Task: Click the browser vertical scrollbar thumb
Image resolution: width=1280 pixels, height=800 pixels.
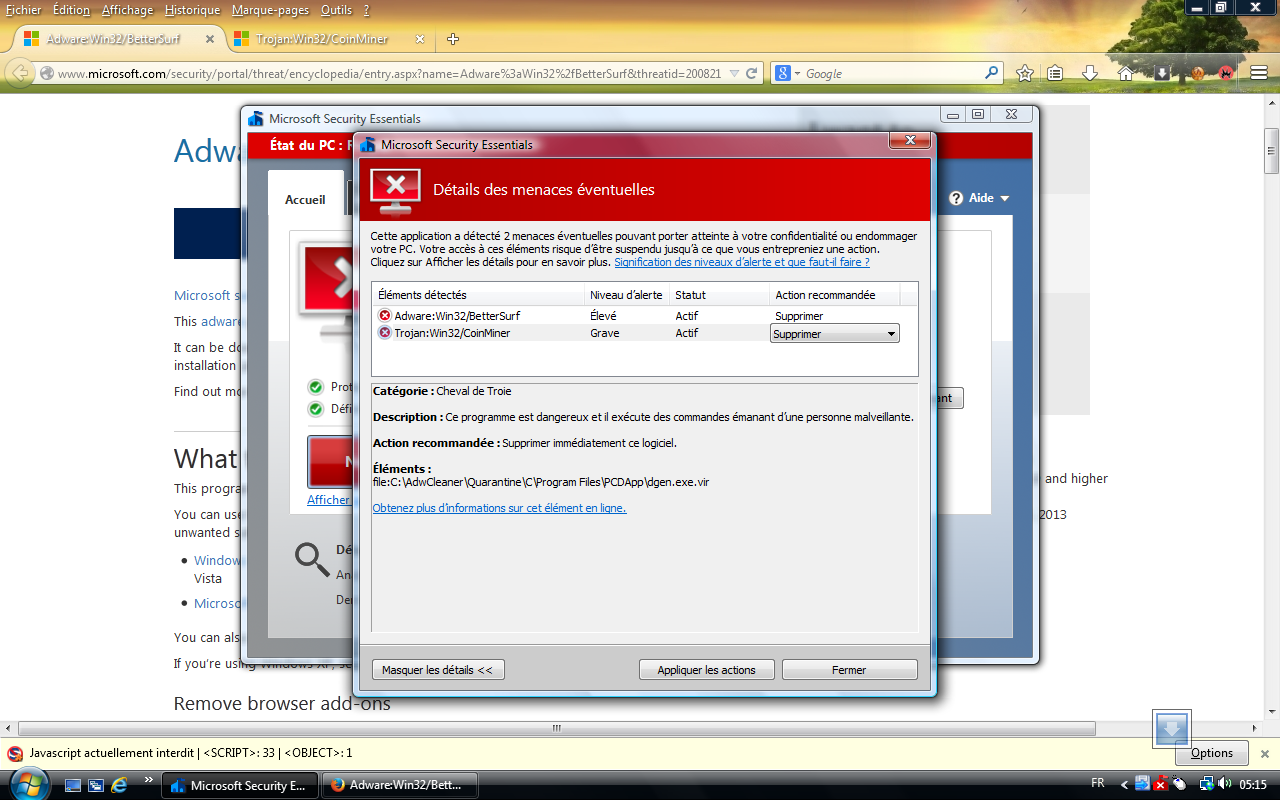Action: [x=1271, y=151]
